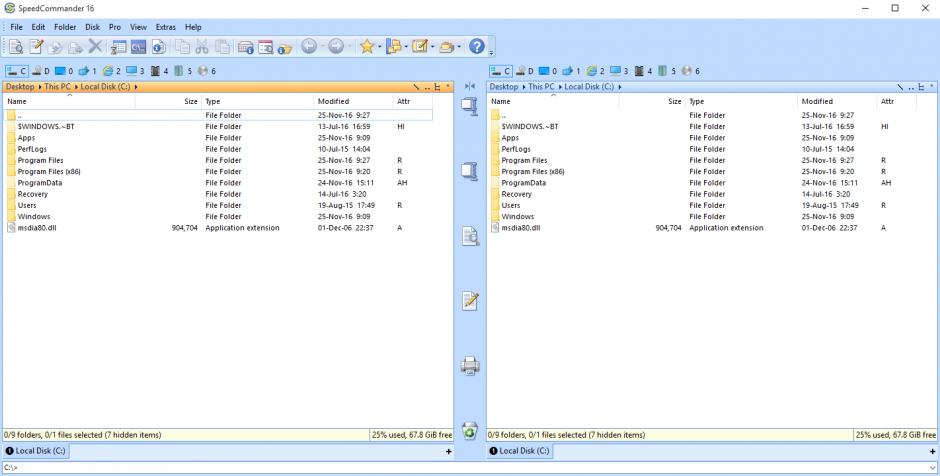Open dropdown arrow beside Back button
Image resolution: width=940 pixels, height=476 pixels.
(x=322, y=47)
